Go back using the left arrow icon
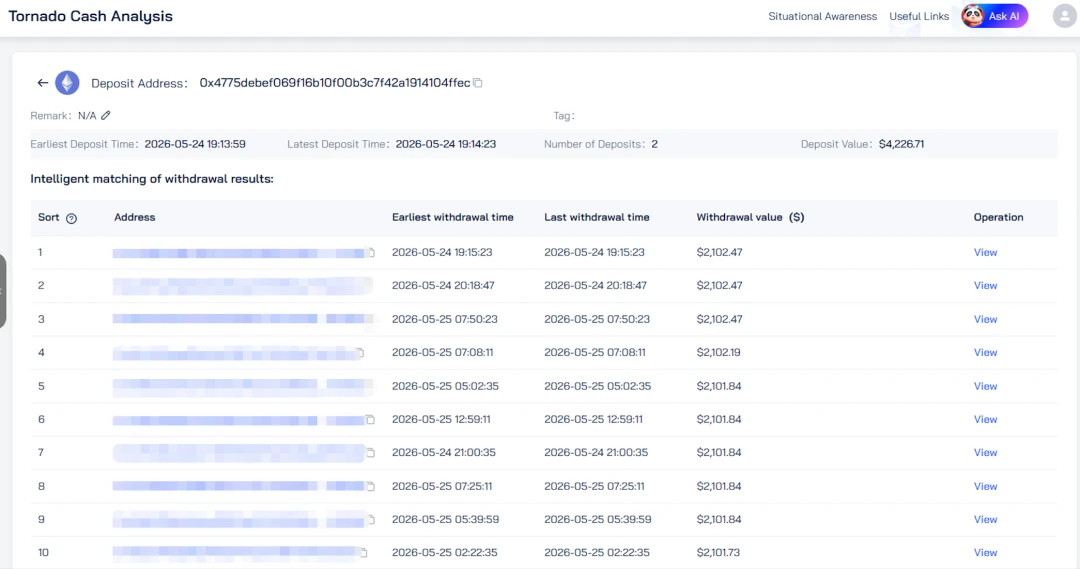1080x569 pixels. pos(43,83)
